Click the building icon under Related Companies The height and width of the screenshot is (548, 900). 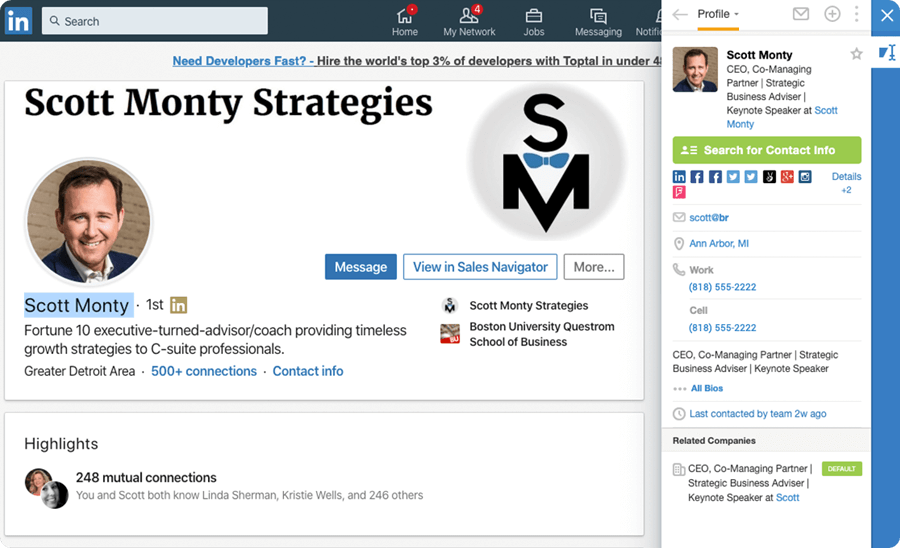[678, 469]
